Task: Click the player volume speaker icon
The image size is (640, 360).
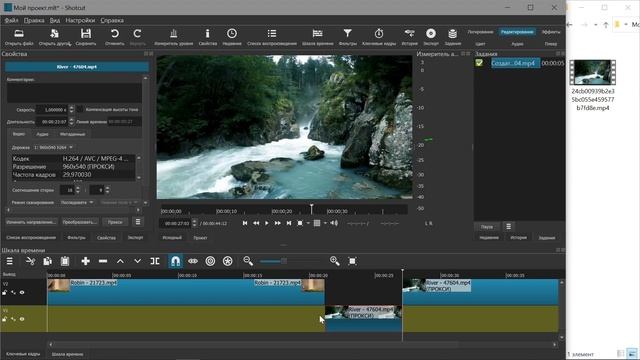Action: click(334, 223)
